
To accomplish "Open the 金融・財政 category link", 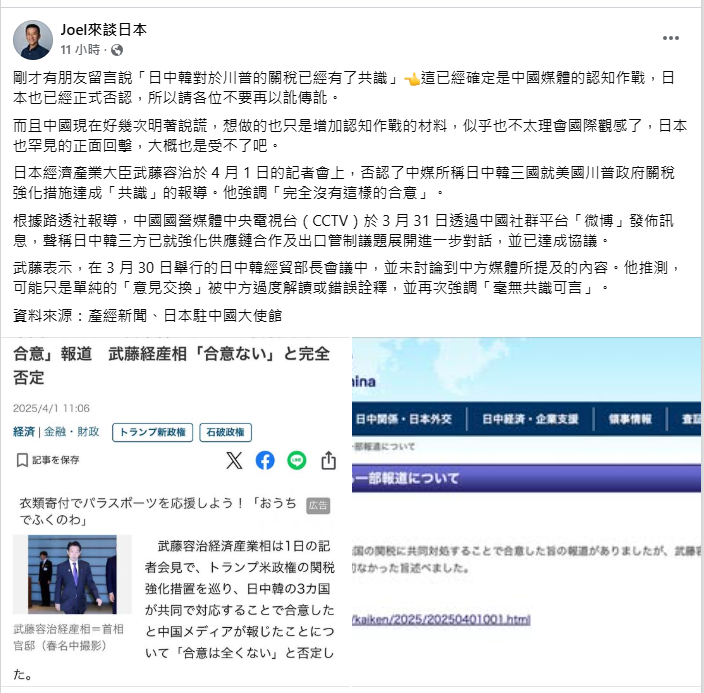I will coord(71,432).
